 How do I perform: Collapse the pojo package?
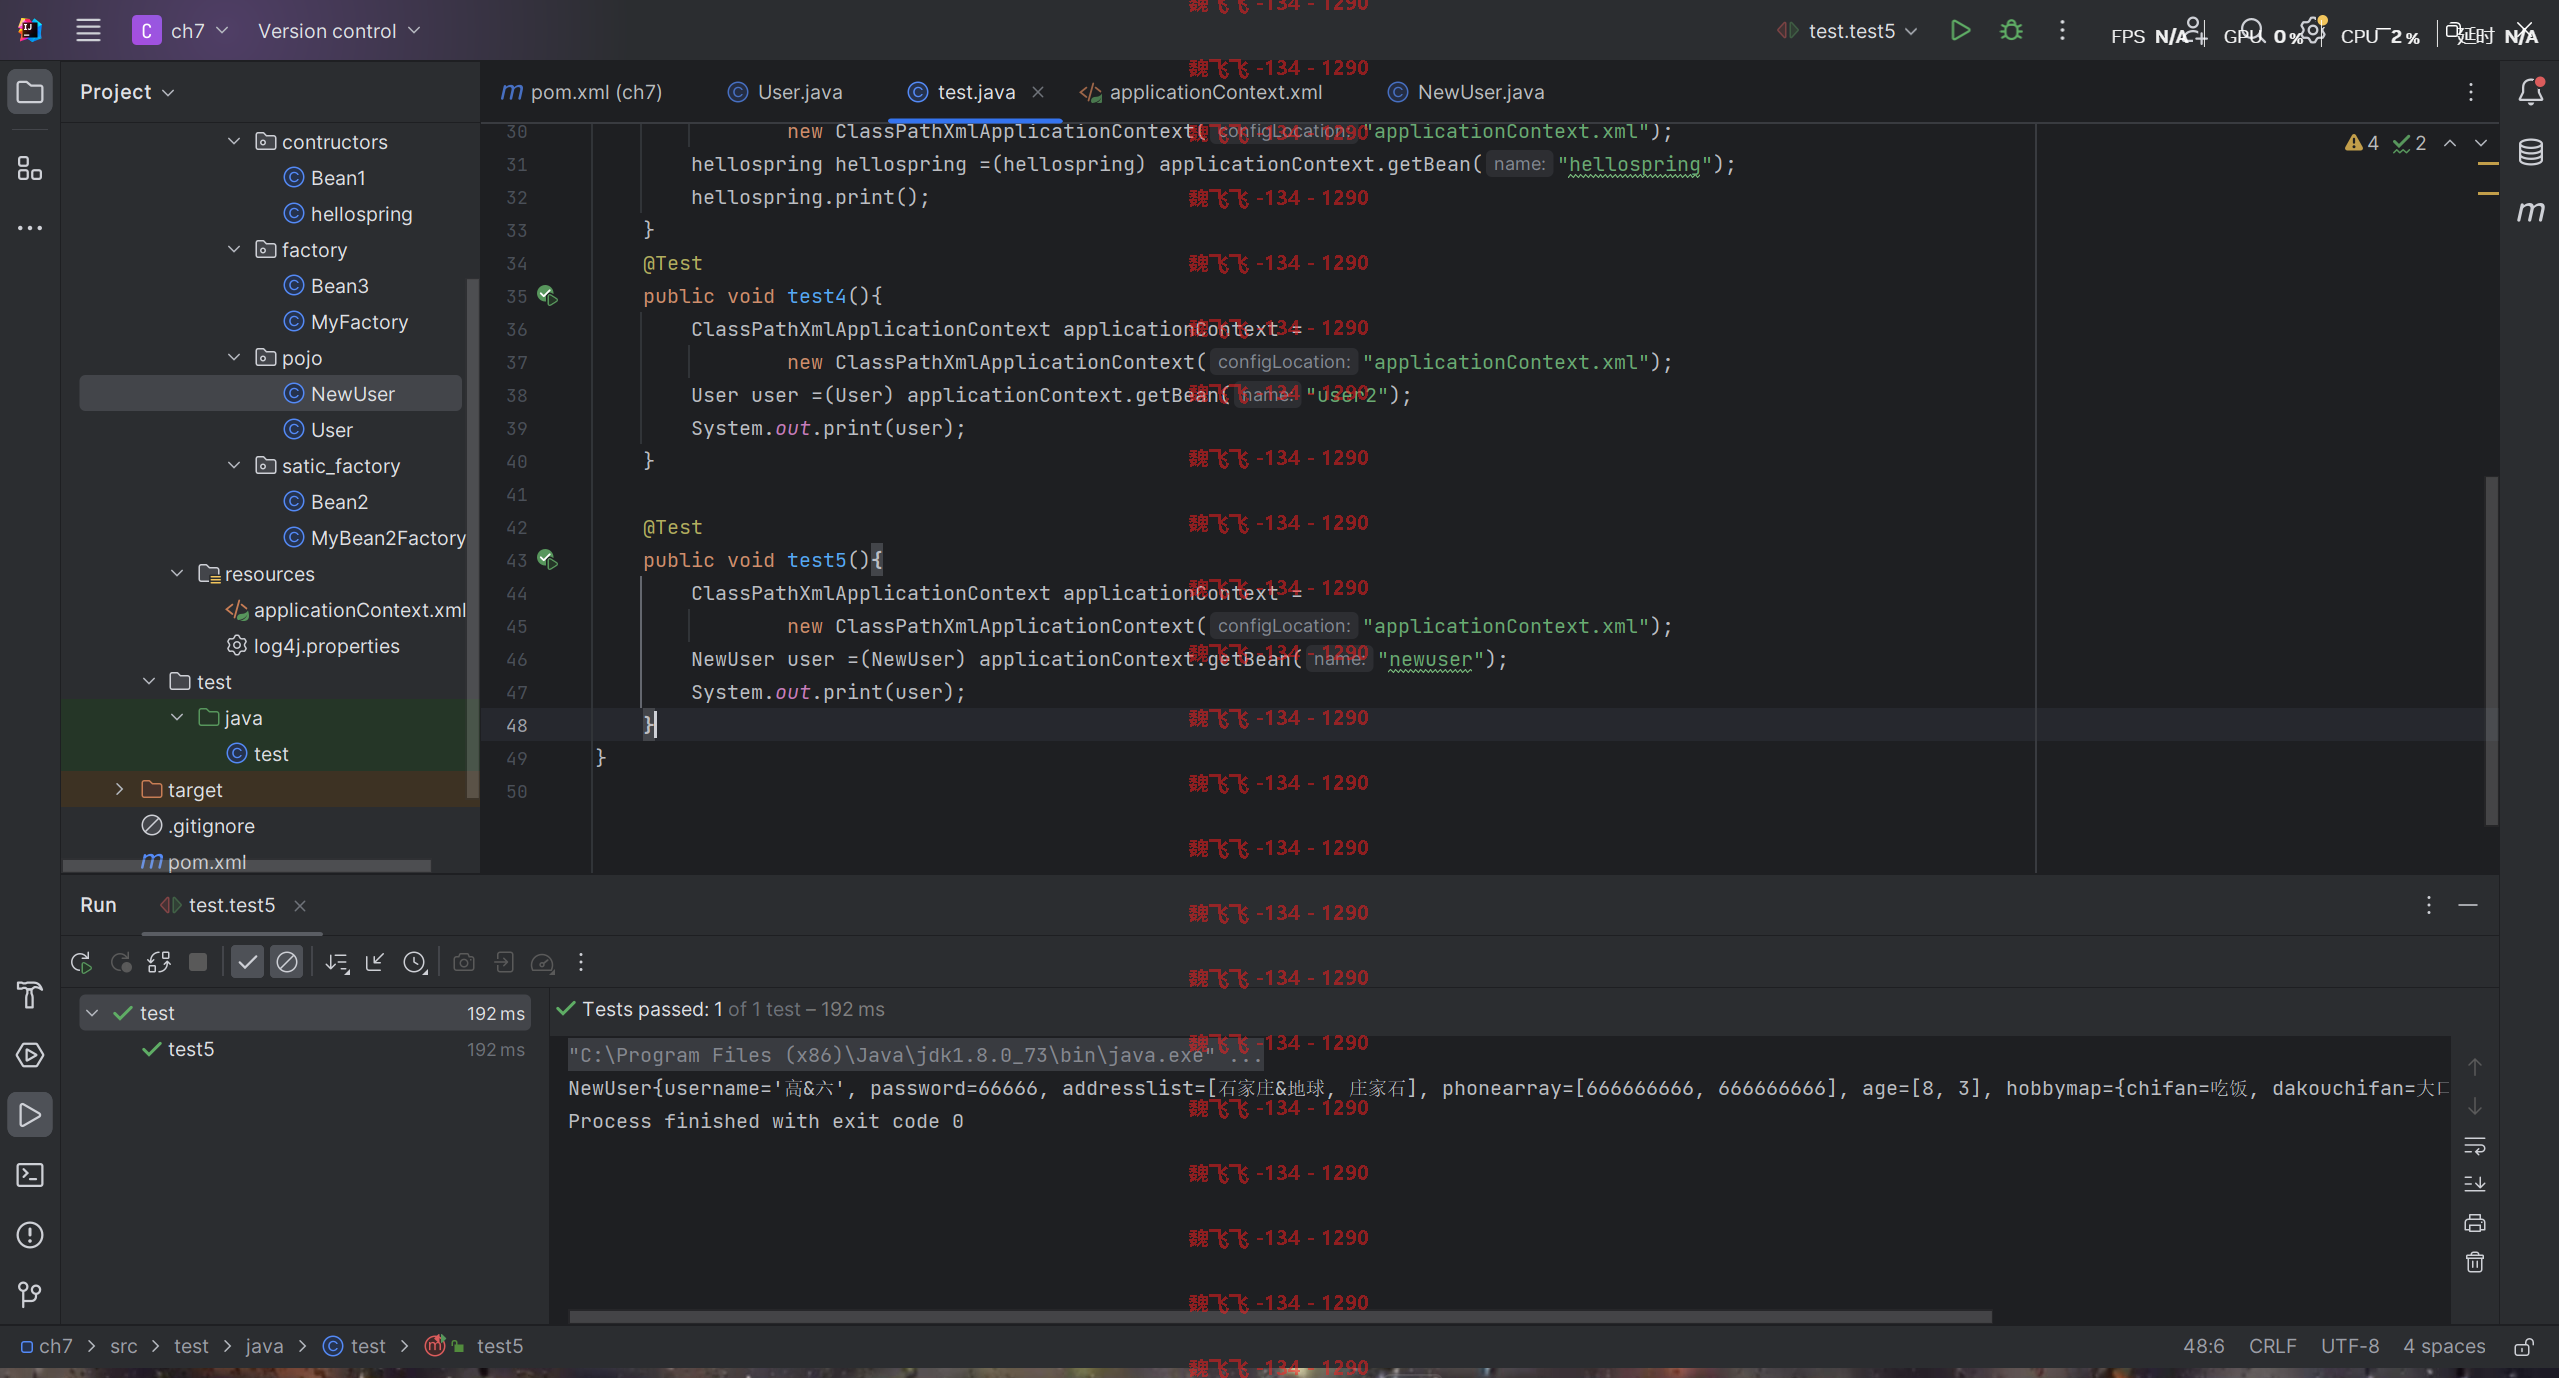click(x=234, y=357)
